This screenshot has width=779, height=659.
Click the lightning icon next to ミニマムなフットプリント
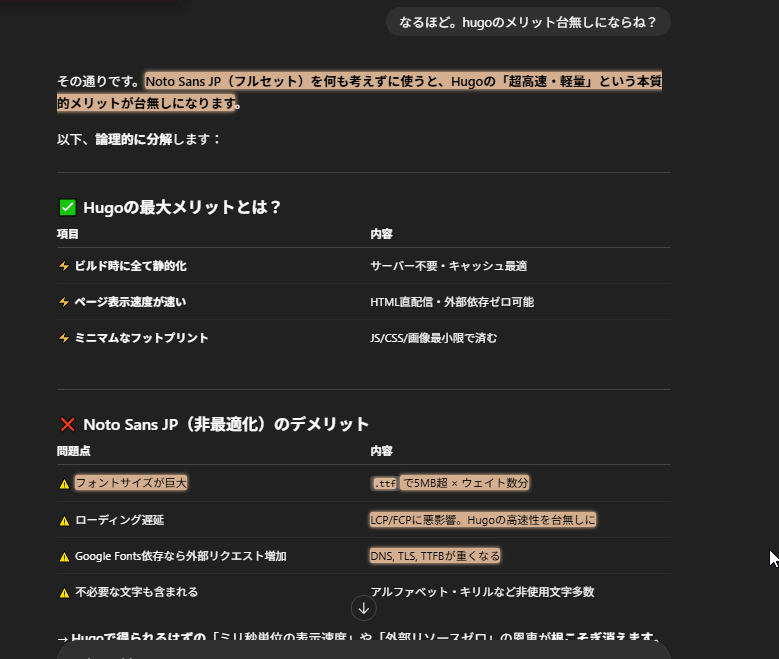[64, 339]
